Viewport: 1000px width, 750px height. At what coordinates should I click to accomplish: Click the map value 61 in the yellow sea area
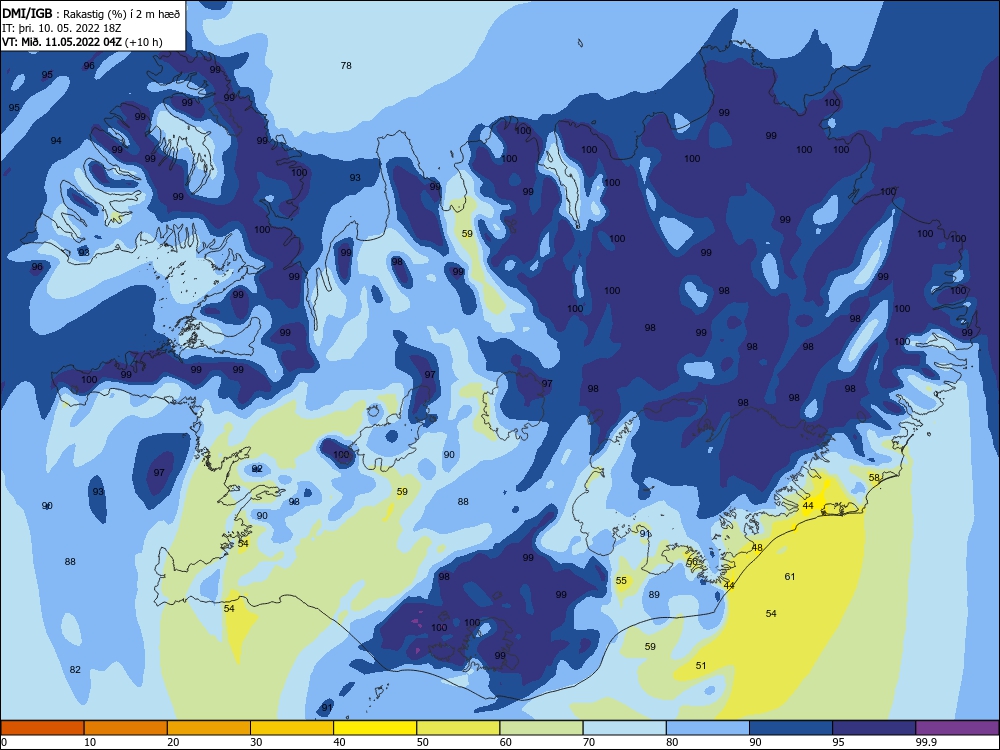coord(790,577)
